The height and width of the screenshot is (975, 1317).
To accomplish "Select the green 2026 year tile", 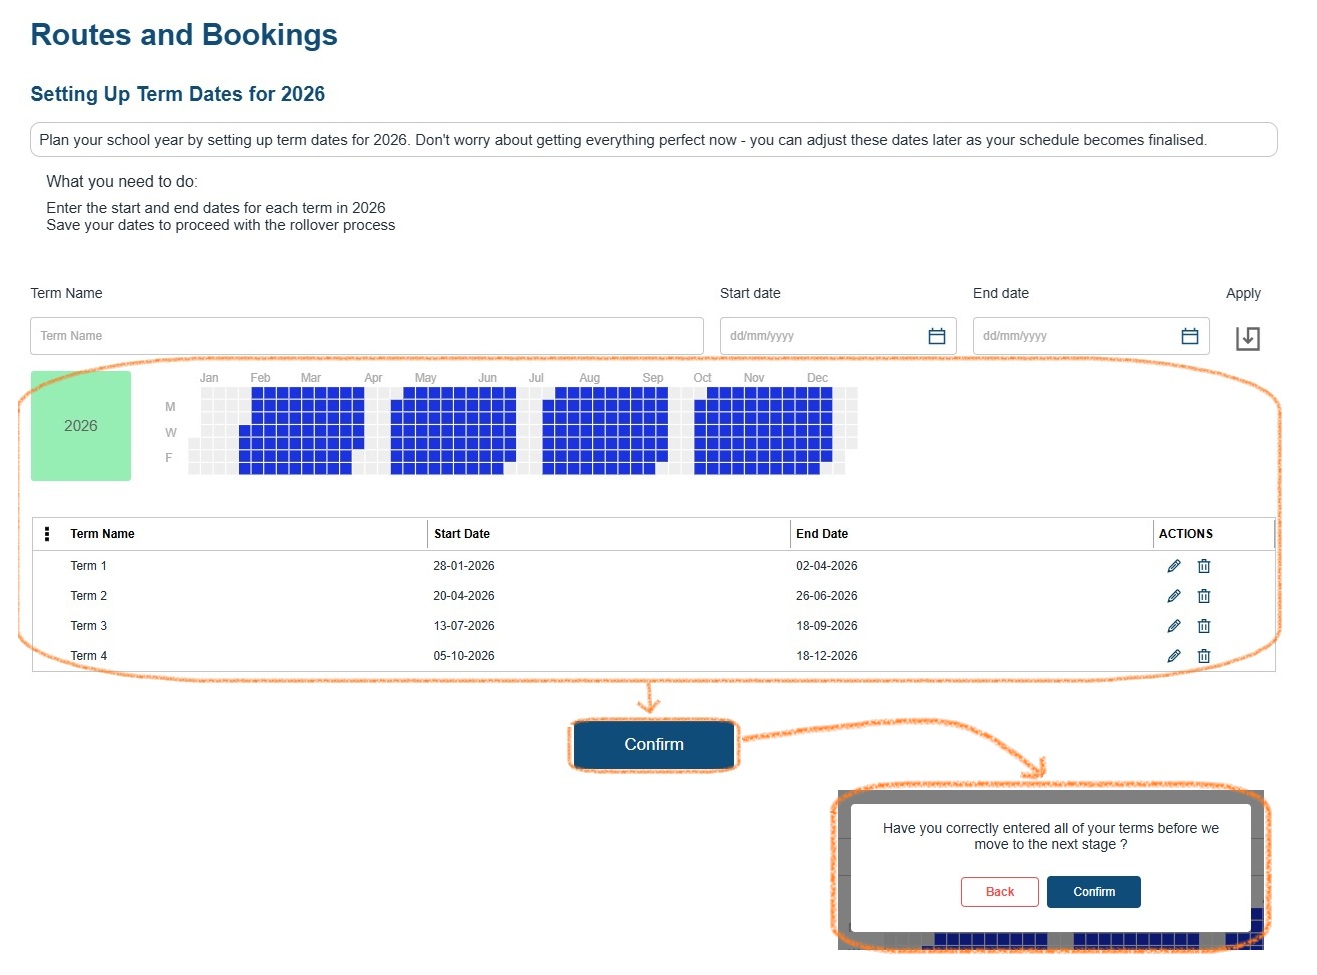I will click(81, 426).
